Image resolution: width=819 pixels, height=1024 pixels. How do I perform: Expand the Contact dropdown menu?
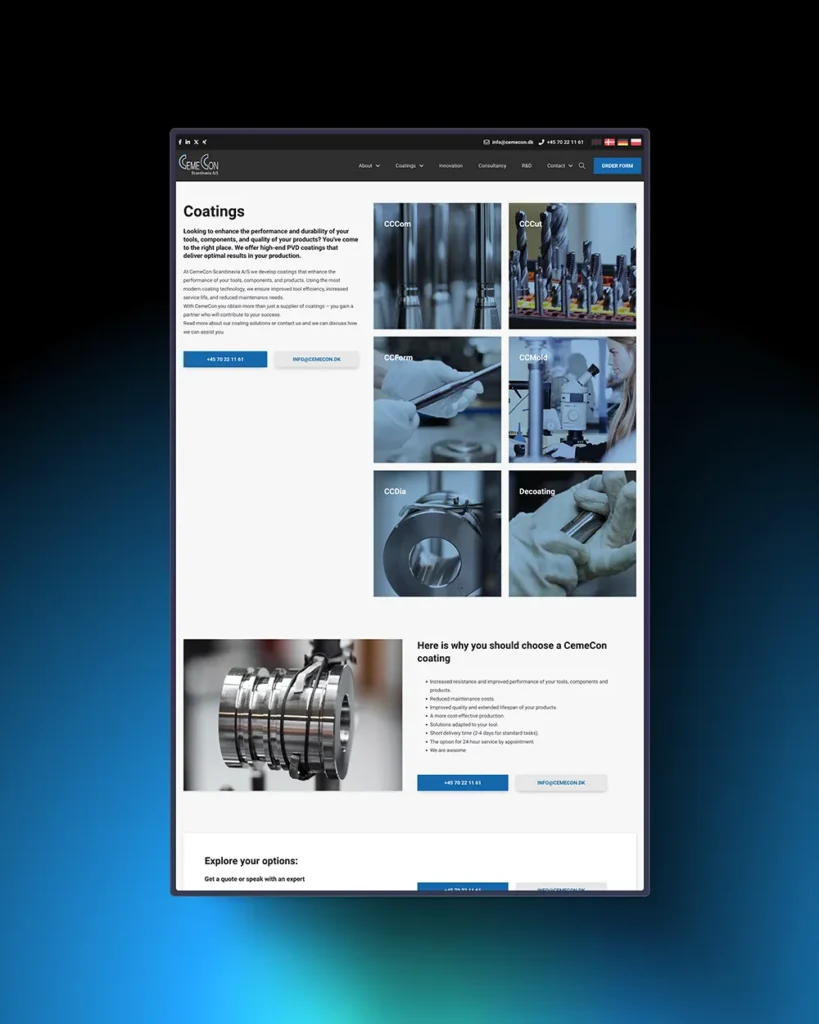click(559, 166)
